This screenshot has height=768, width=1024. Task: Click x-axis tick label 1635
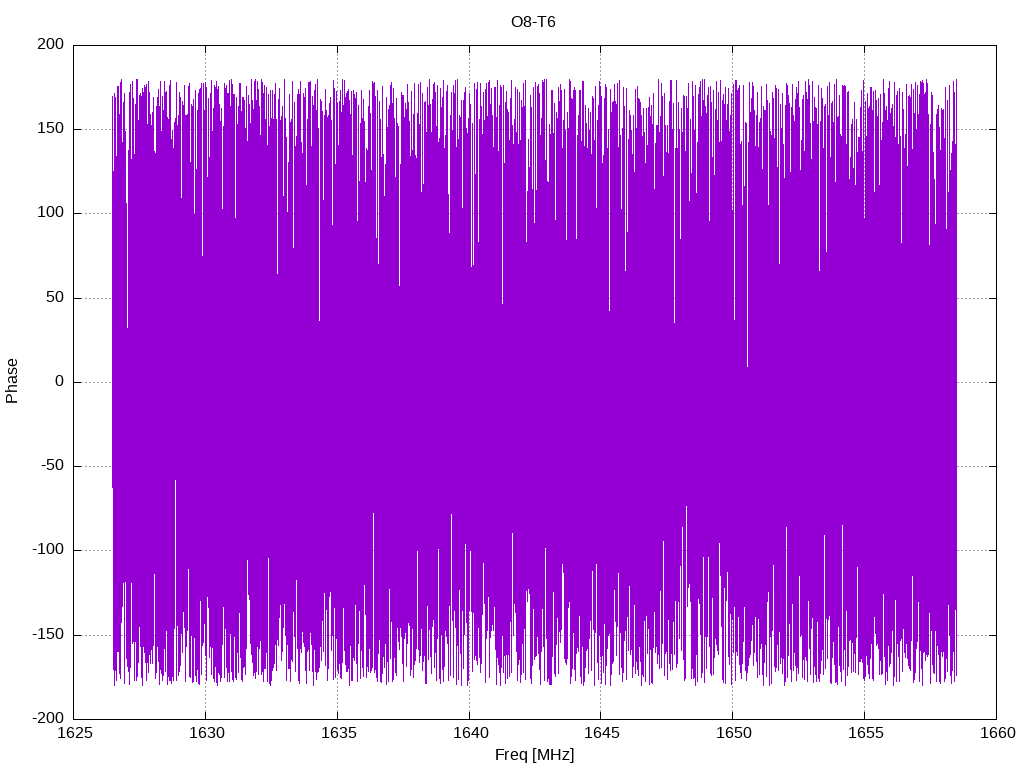pos(338,733)
